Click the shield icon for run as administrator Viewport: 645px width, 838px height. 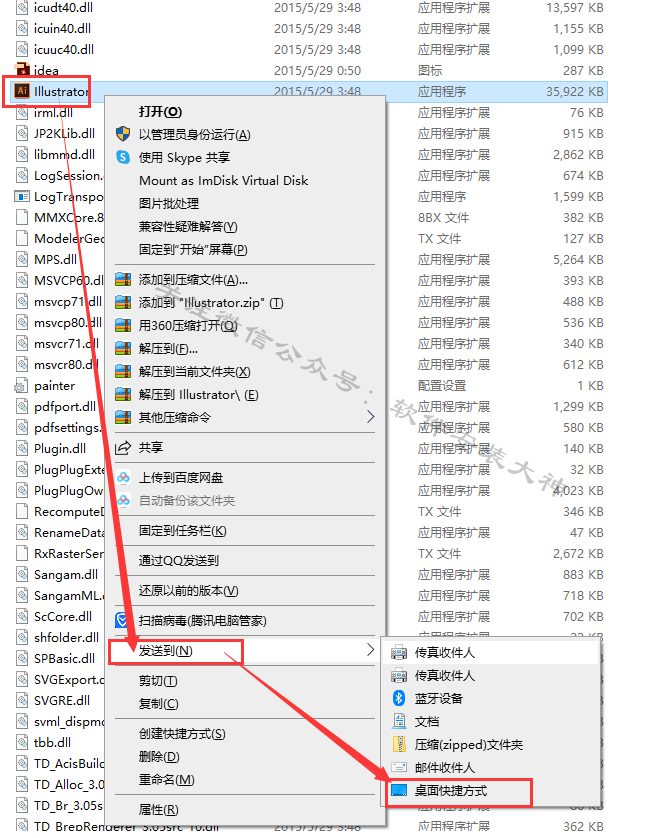[123, 134]
